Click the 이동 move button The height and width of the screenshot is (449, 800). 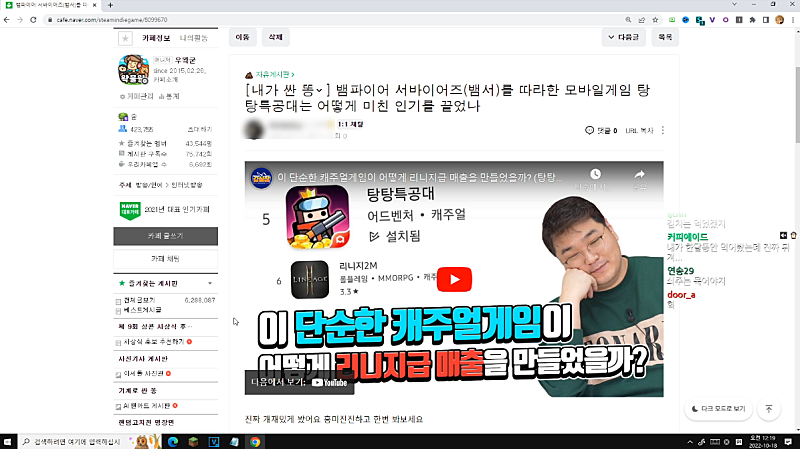(x=242, y=37)
